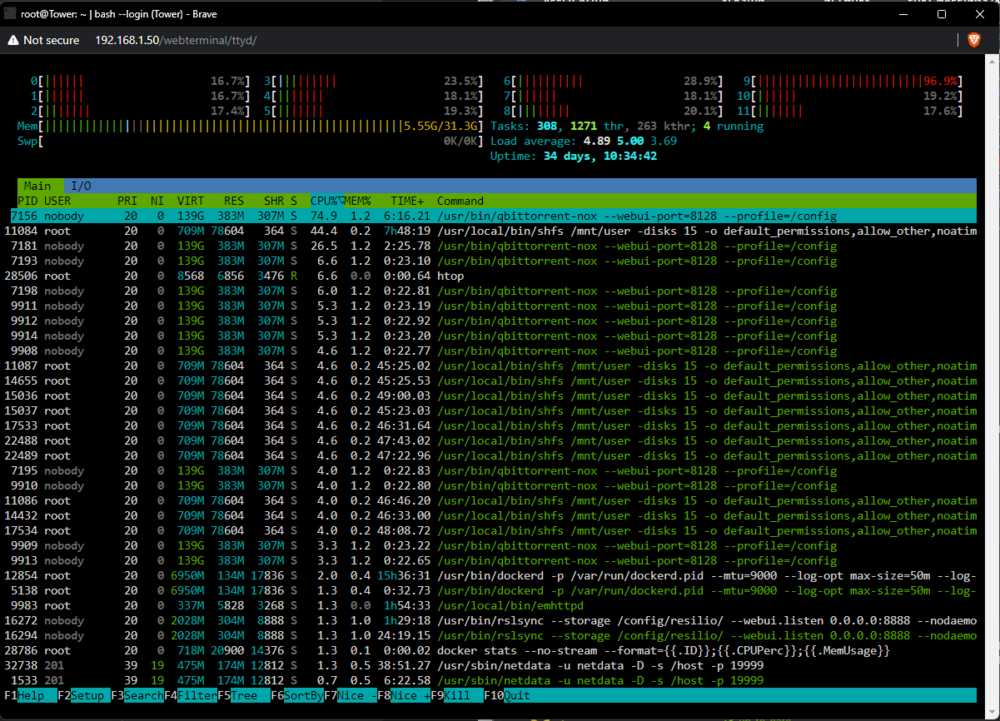
Task: Click F3 Search in the function bar
Action: pyautogui.click(x=137, y=696)
